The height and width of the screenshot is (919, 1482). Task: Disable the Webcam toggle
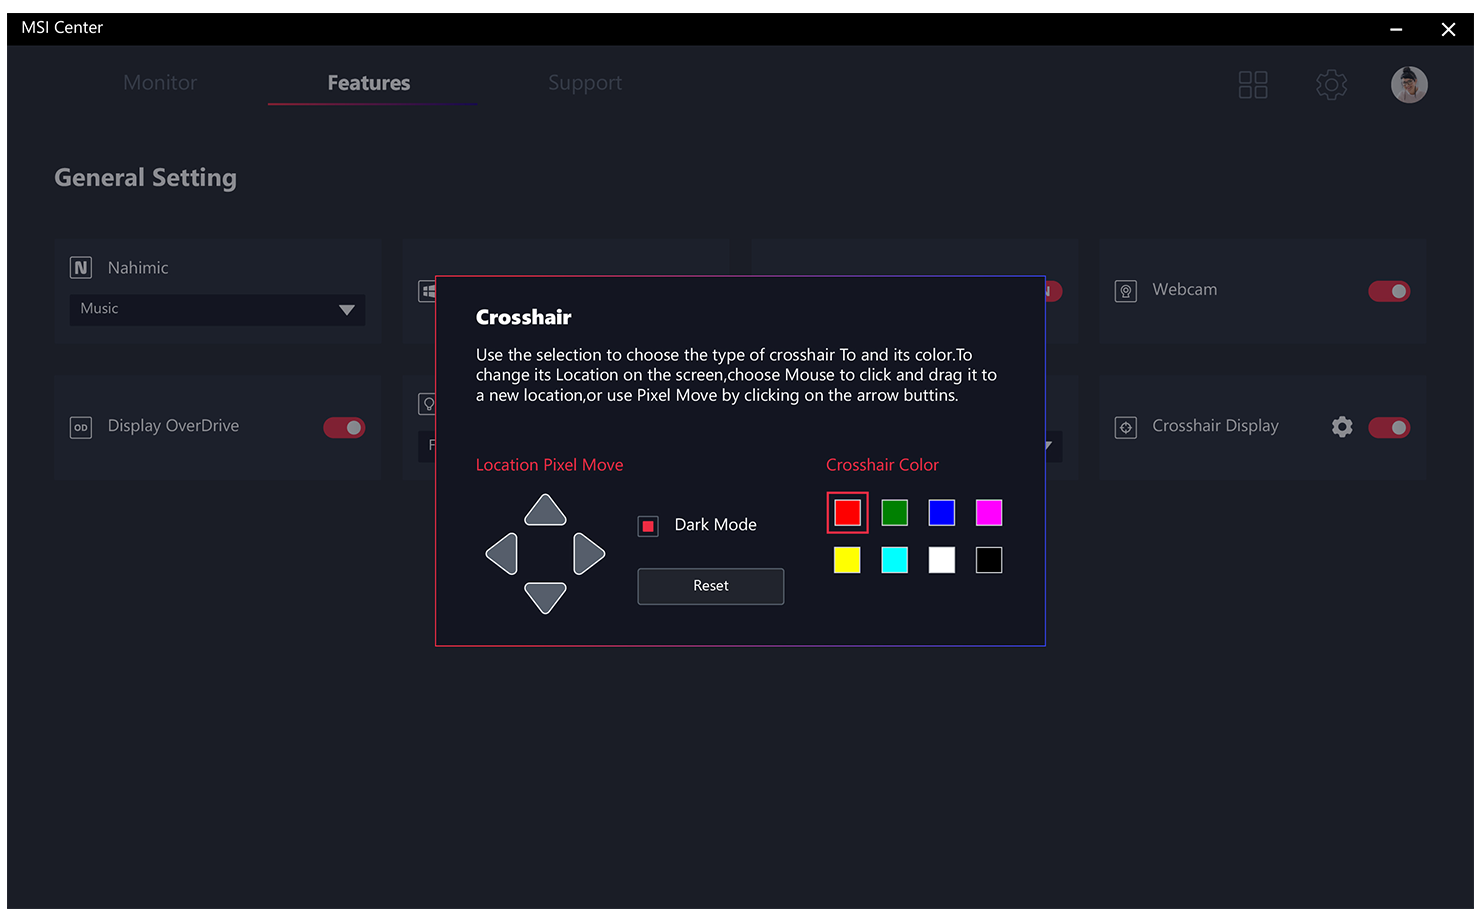click(x=1388, y=291)
